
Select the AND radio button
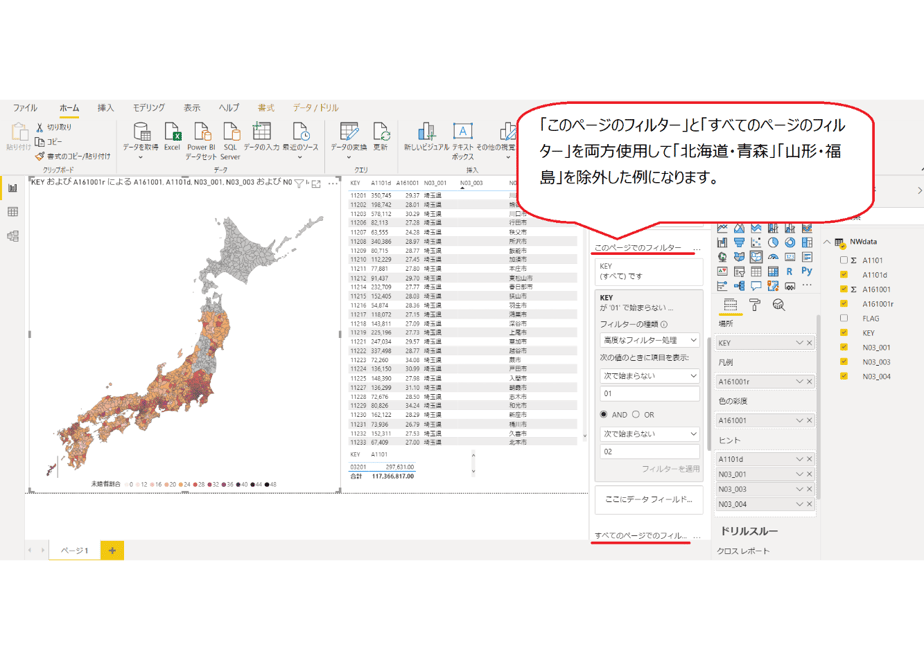pyautogui.click(x=603, y=415)
